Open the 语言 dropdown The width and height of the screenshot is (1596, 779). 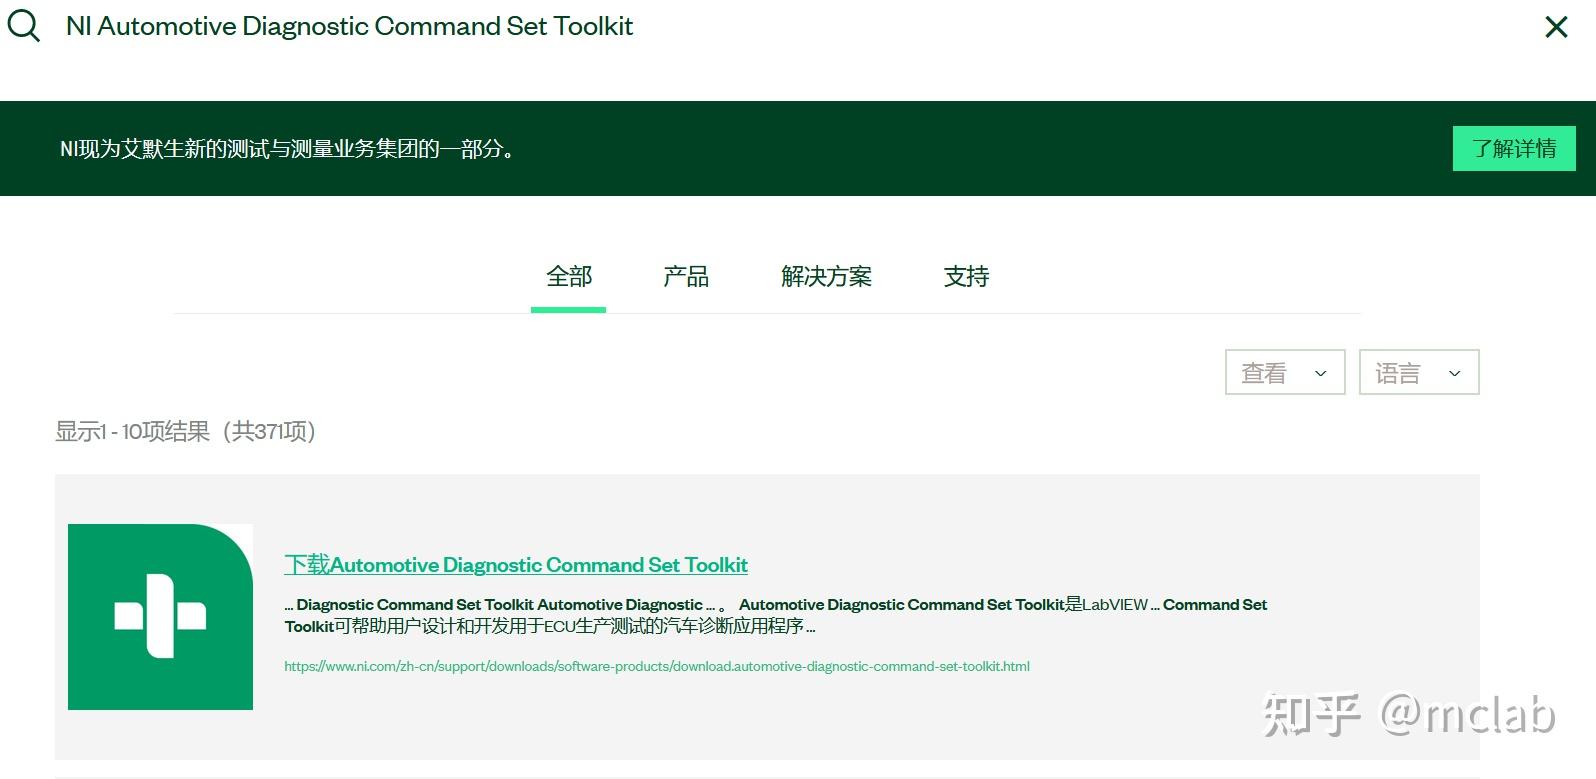click(1419, 372)
